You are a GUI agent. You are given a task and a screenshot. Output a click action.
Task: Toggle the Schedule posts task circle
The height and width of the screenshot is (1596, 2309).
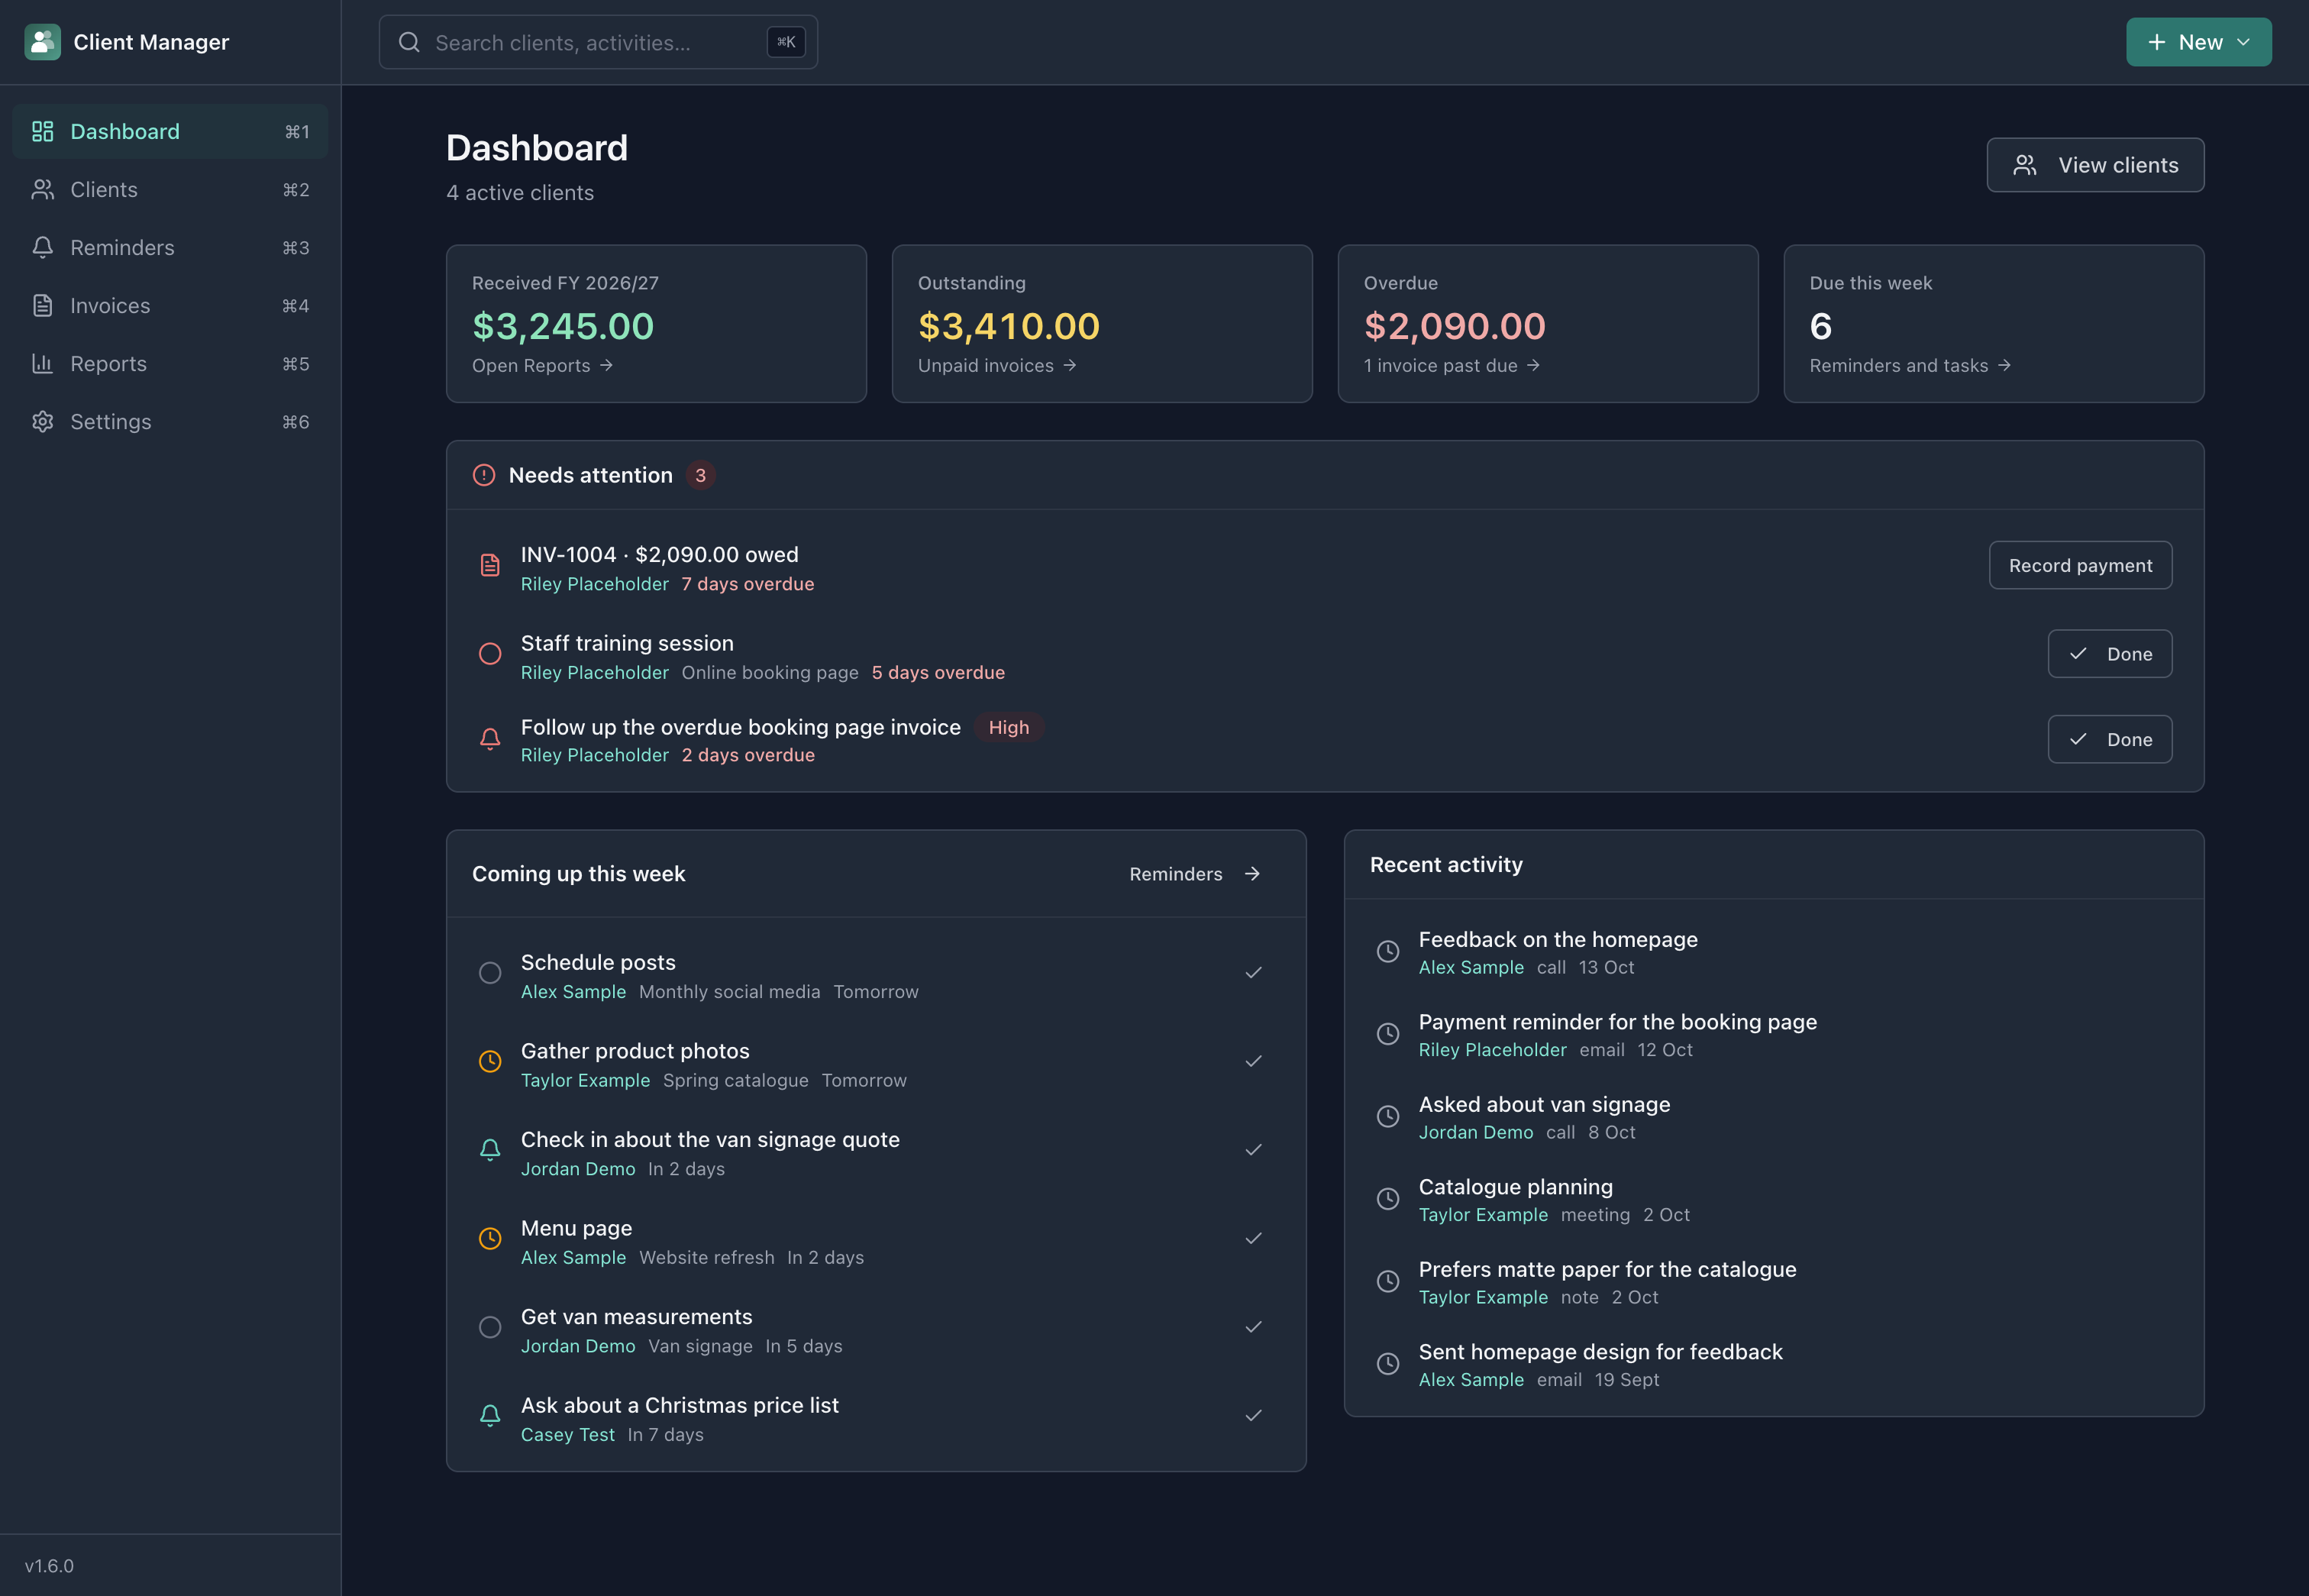pyautogui.click(x=490, y=973)
